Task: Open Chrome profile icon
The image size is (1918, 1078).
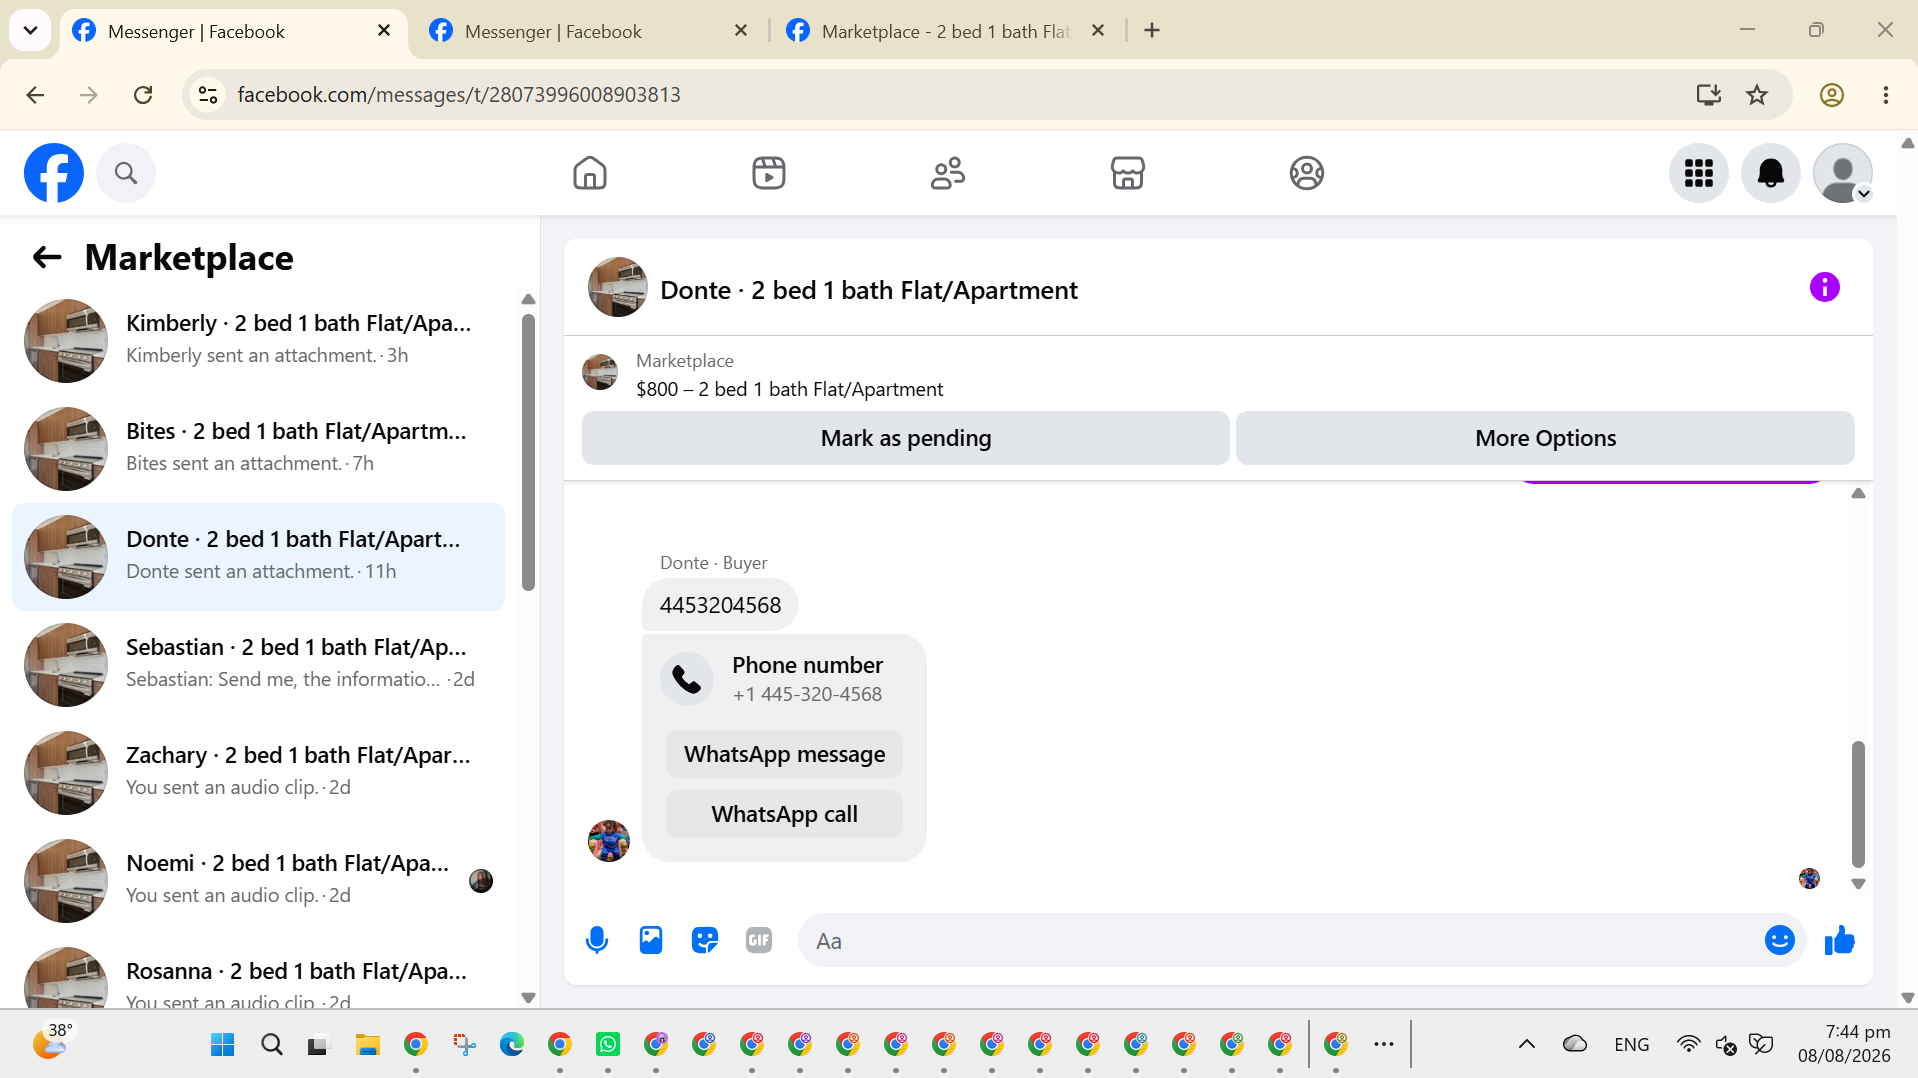Action: point(1832,95)
